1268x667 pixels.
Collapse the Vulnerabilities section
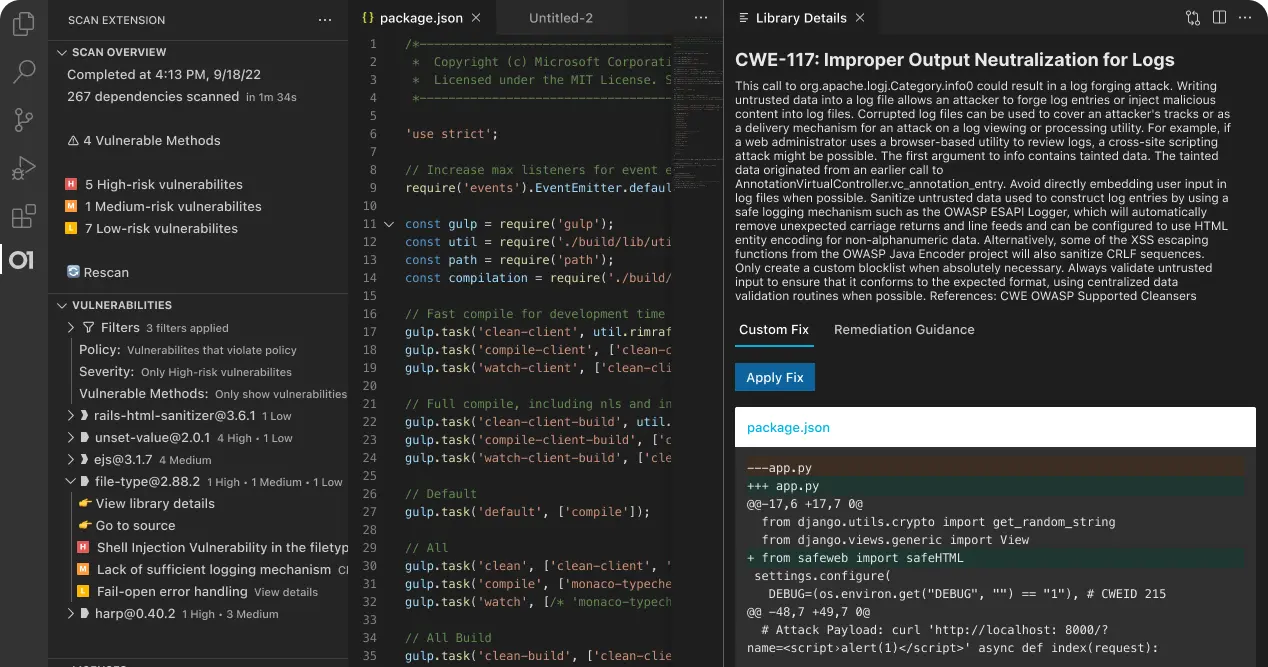tap(62, 305)
